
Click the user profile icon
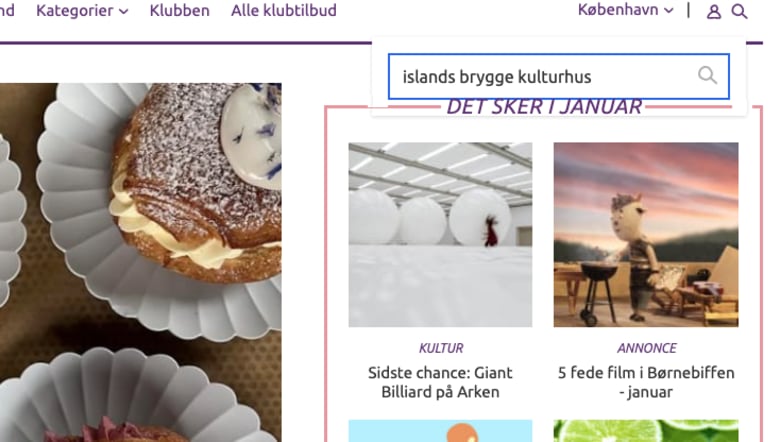pos(714,11)
